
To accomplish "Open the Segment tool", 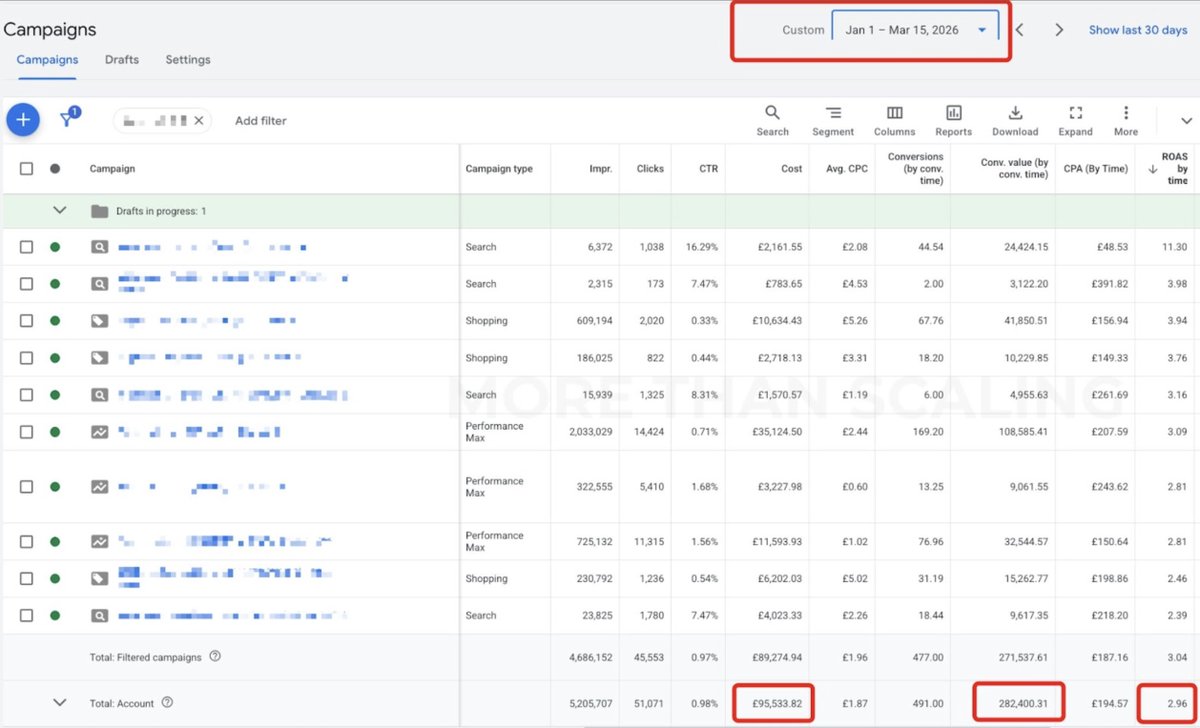I will click(x=833, y=120).
